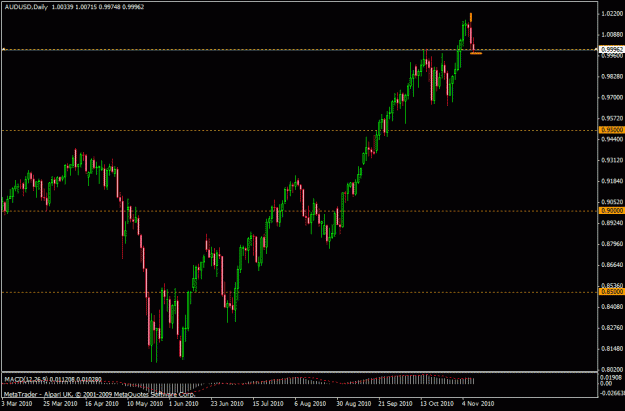The image size is (625, 411).
Task: Click the 0.98280 price scale label
Action: pyautogui.click(x=612, y=77)
